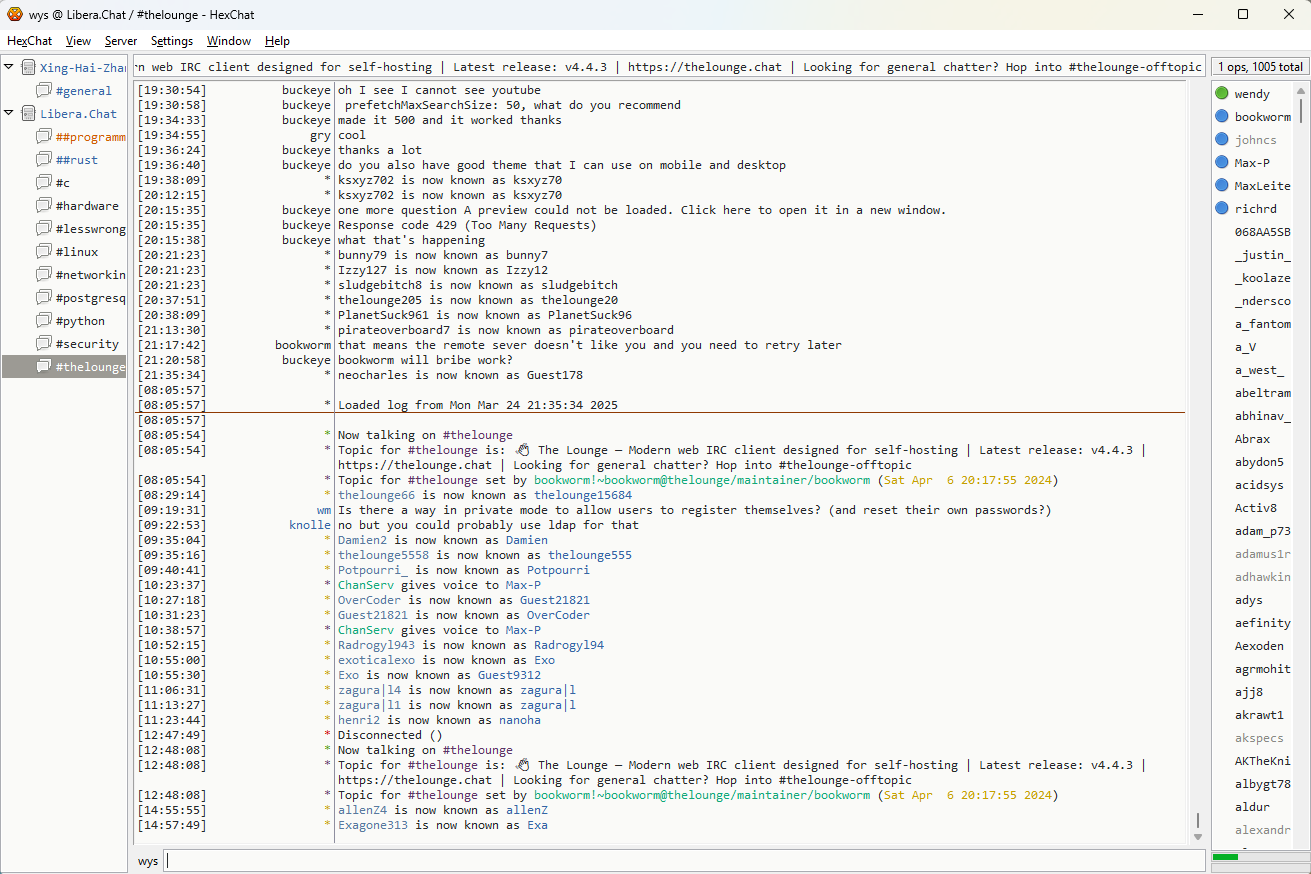Click the chat area scrollbar down arrow
The width and height of the screenshot is (1311, 874).
tap(1198, 836)
